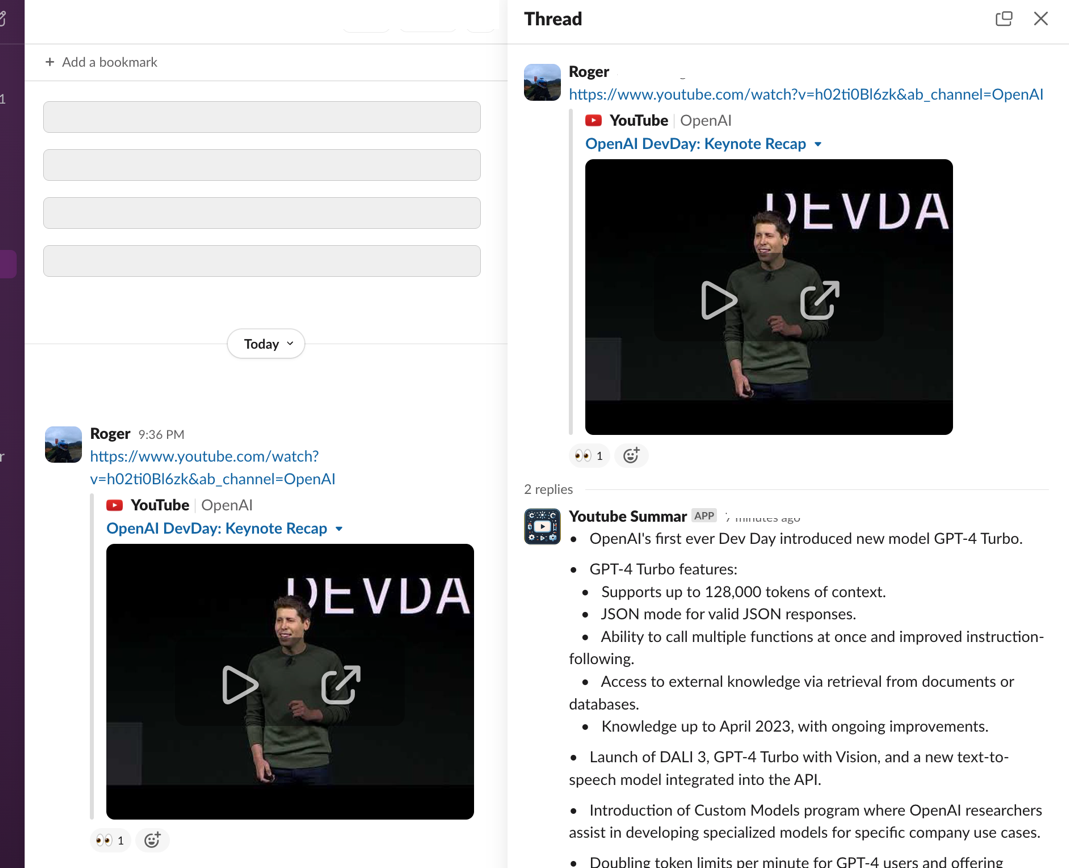Click the DevDay video thumbnail in Thread

pos(768,297)
